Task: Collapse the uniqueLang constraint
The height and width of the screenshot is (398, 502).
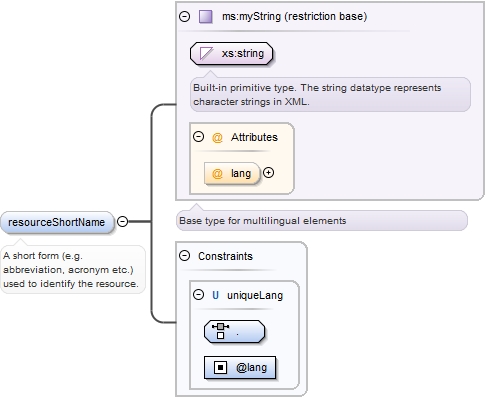Action: tap(198, 295)
